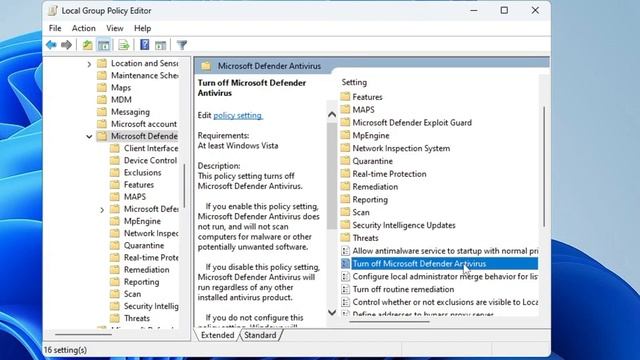Select MAPS node in the left tree

(x=128, y=197)
